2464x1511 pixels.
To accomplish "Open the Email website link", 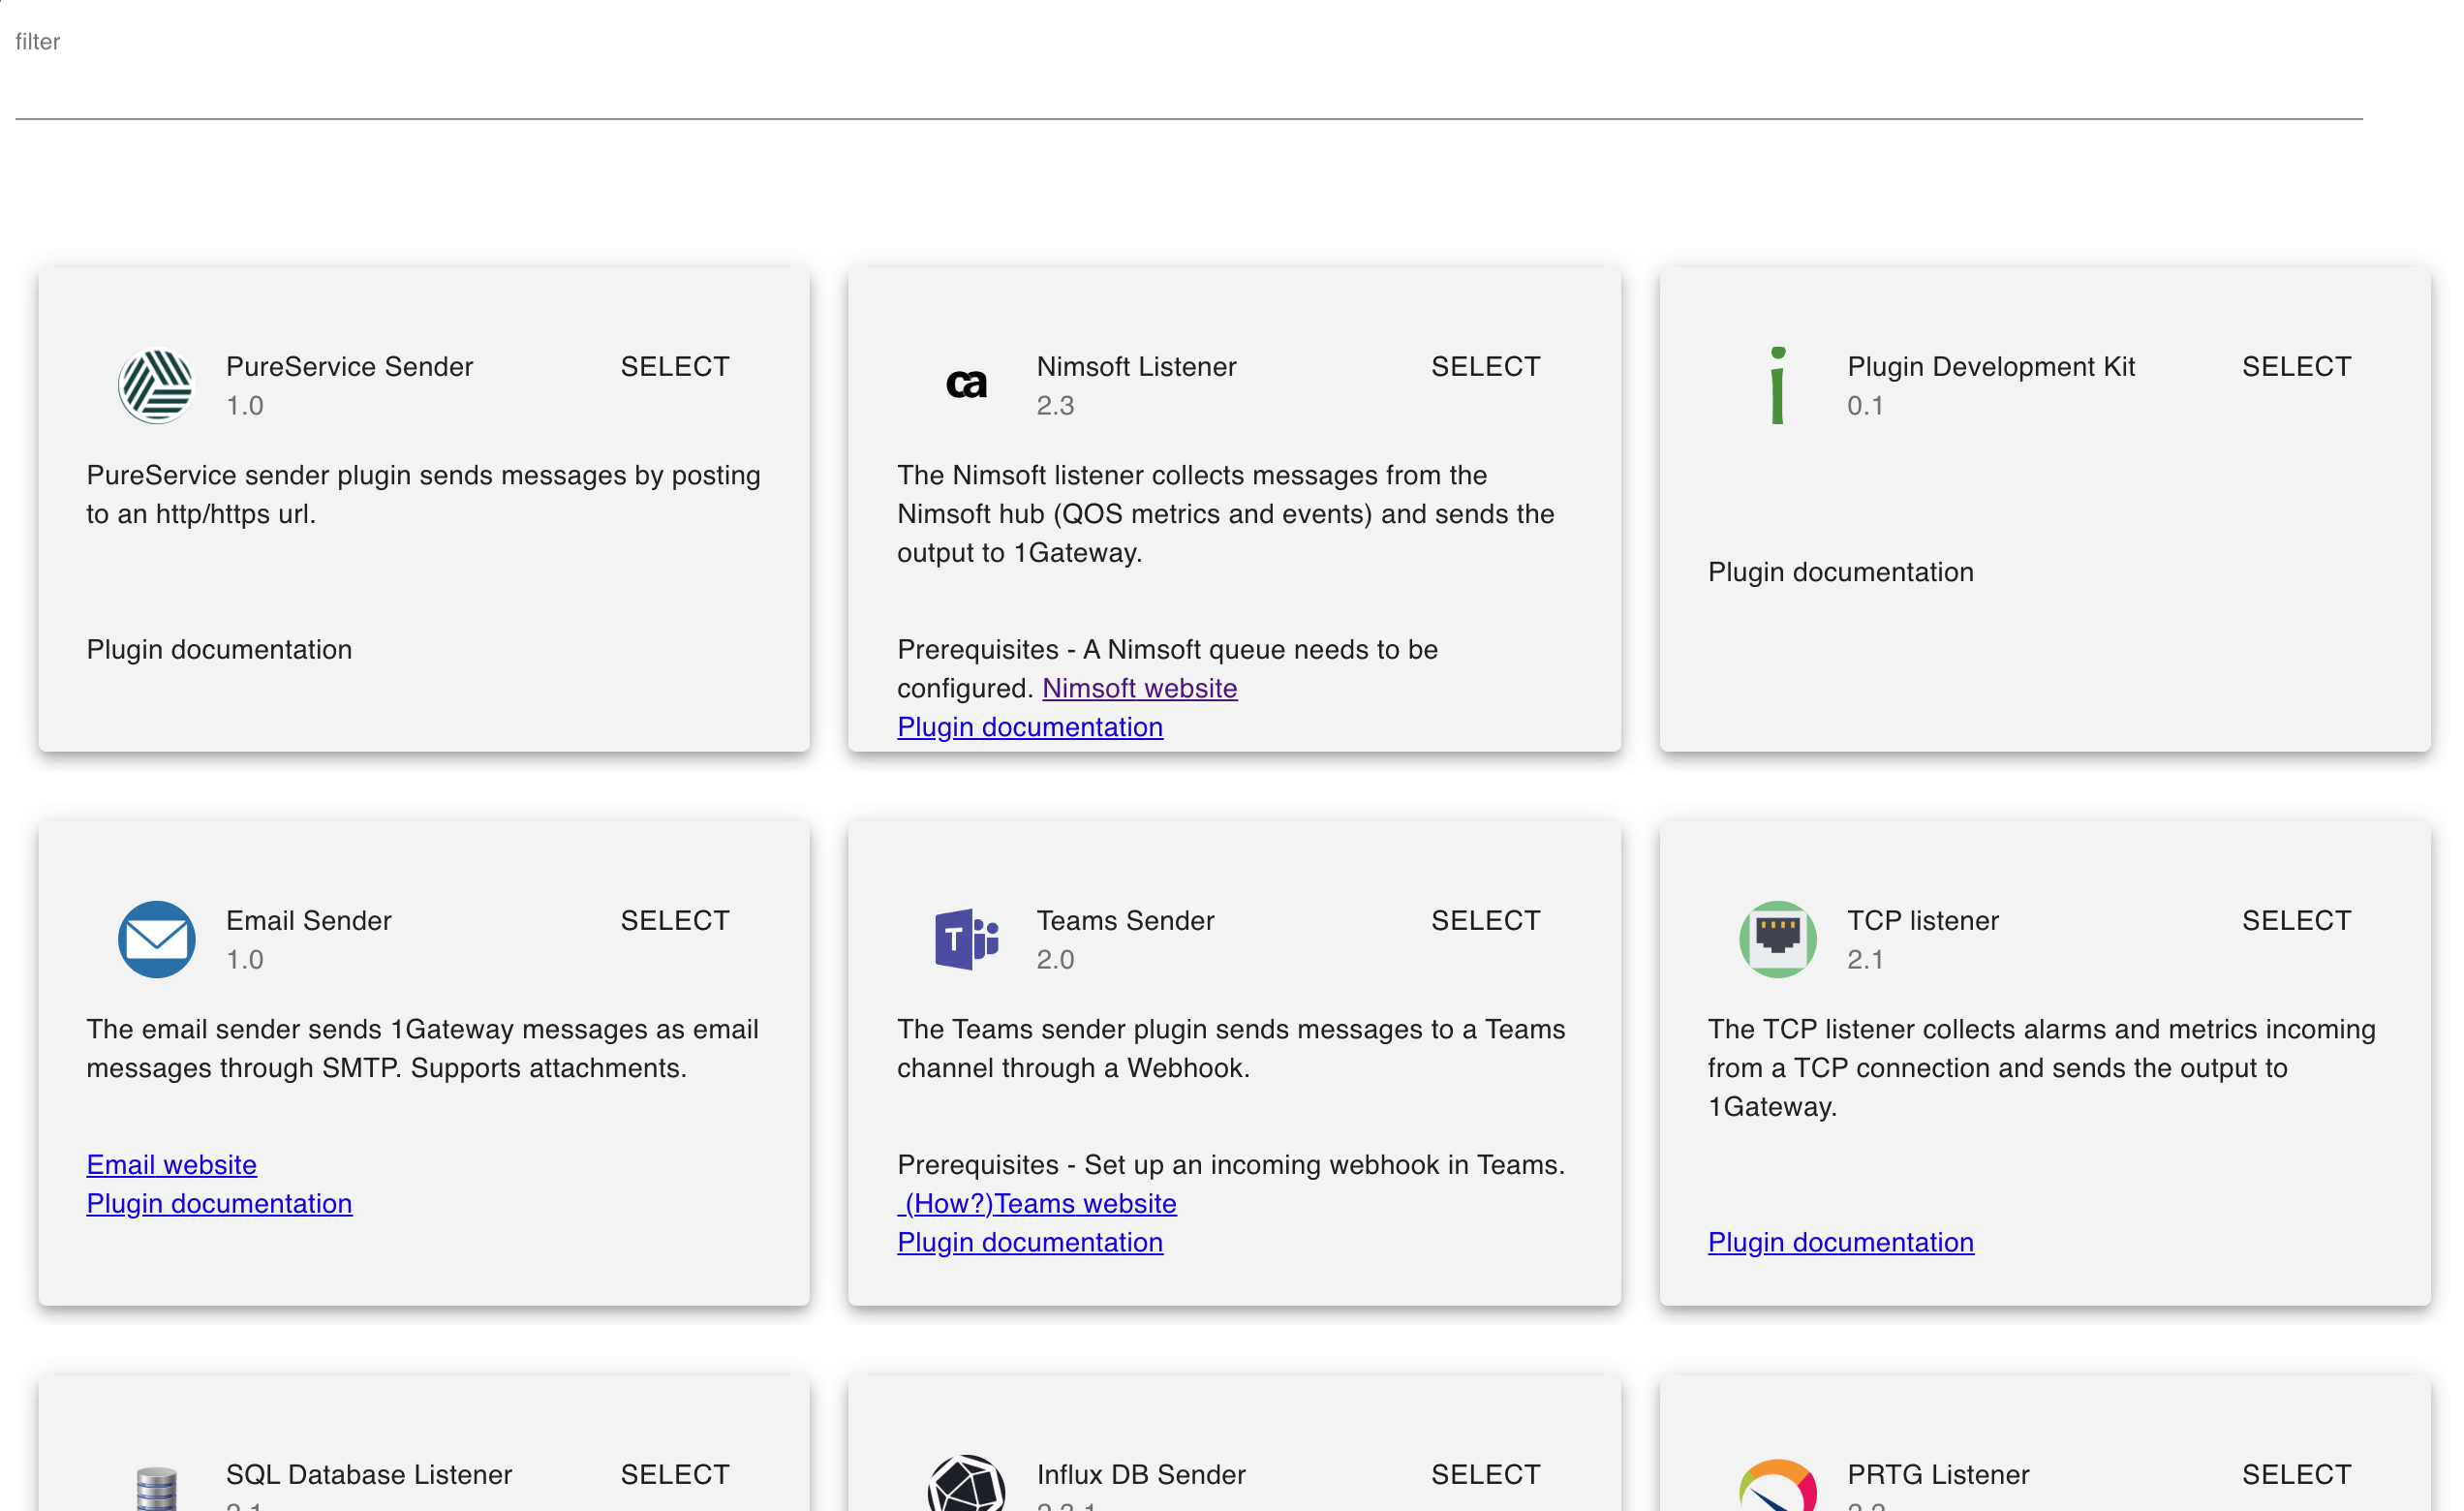I will (171, 1165).
